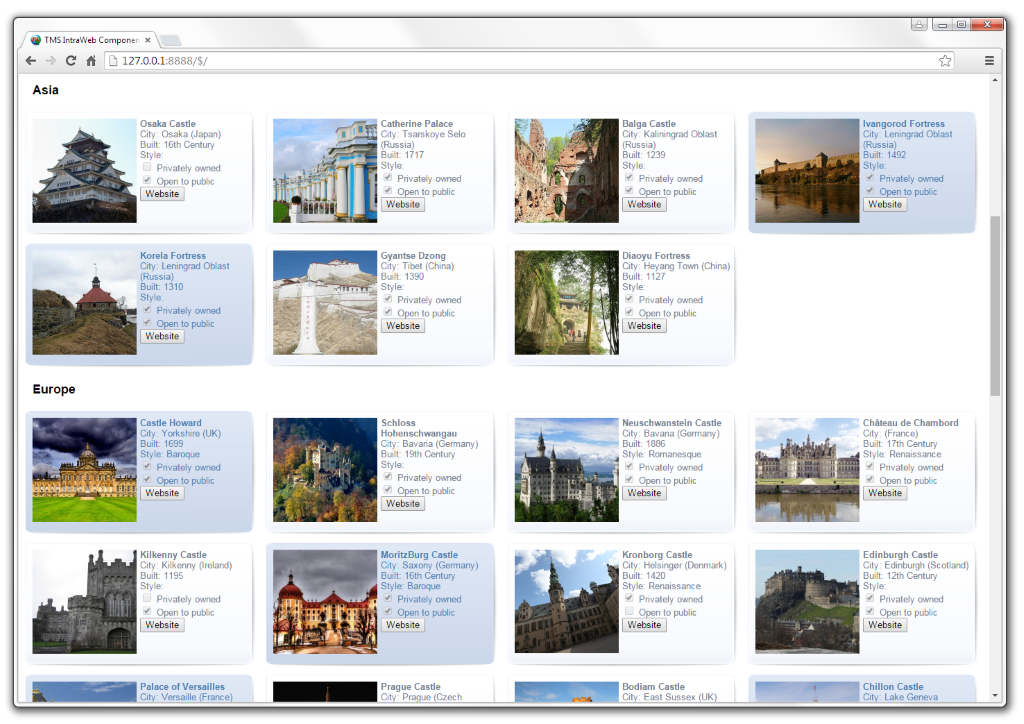Click the browser back arrow

(31, 61)
